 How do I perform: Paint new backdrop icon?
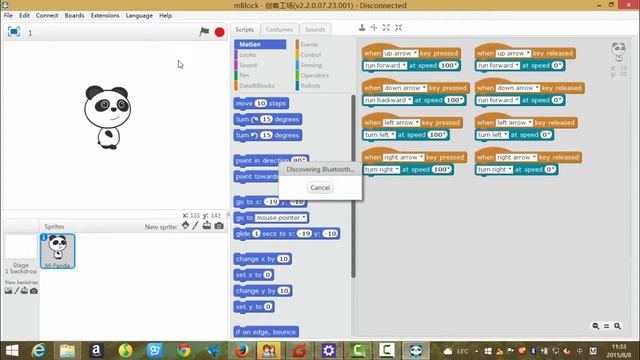pos(17,291)
